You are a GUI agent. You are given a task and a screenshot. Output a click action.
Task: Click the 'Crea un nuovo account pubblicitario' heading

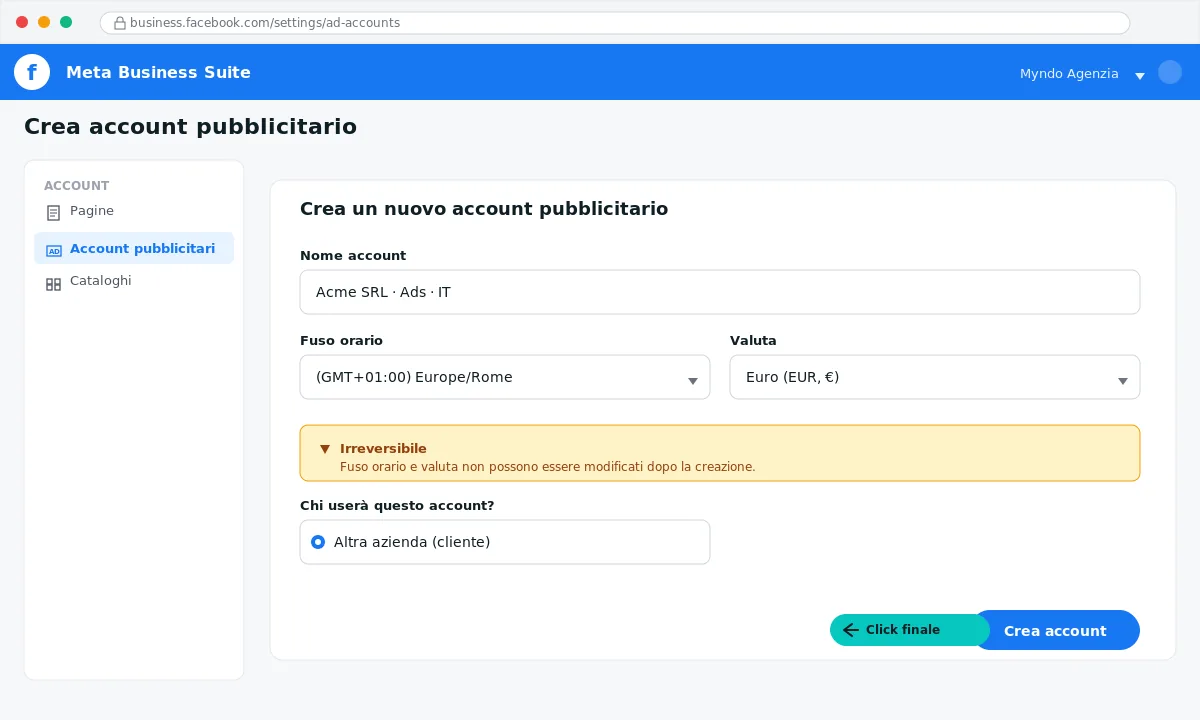point(484,209)
